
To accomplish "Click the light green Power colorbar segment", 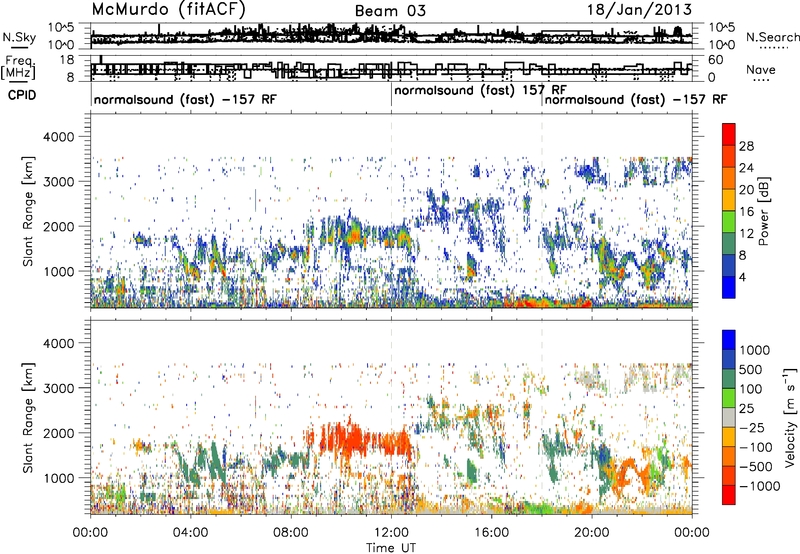I will (729, 221).
